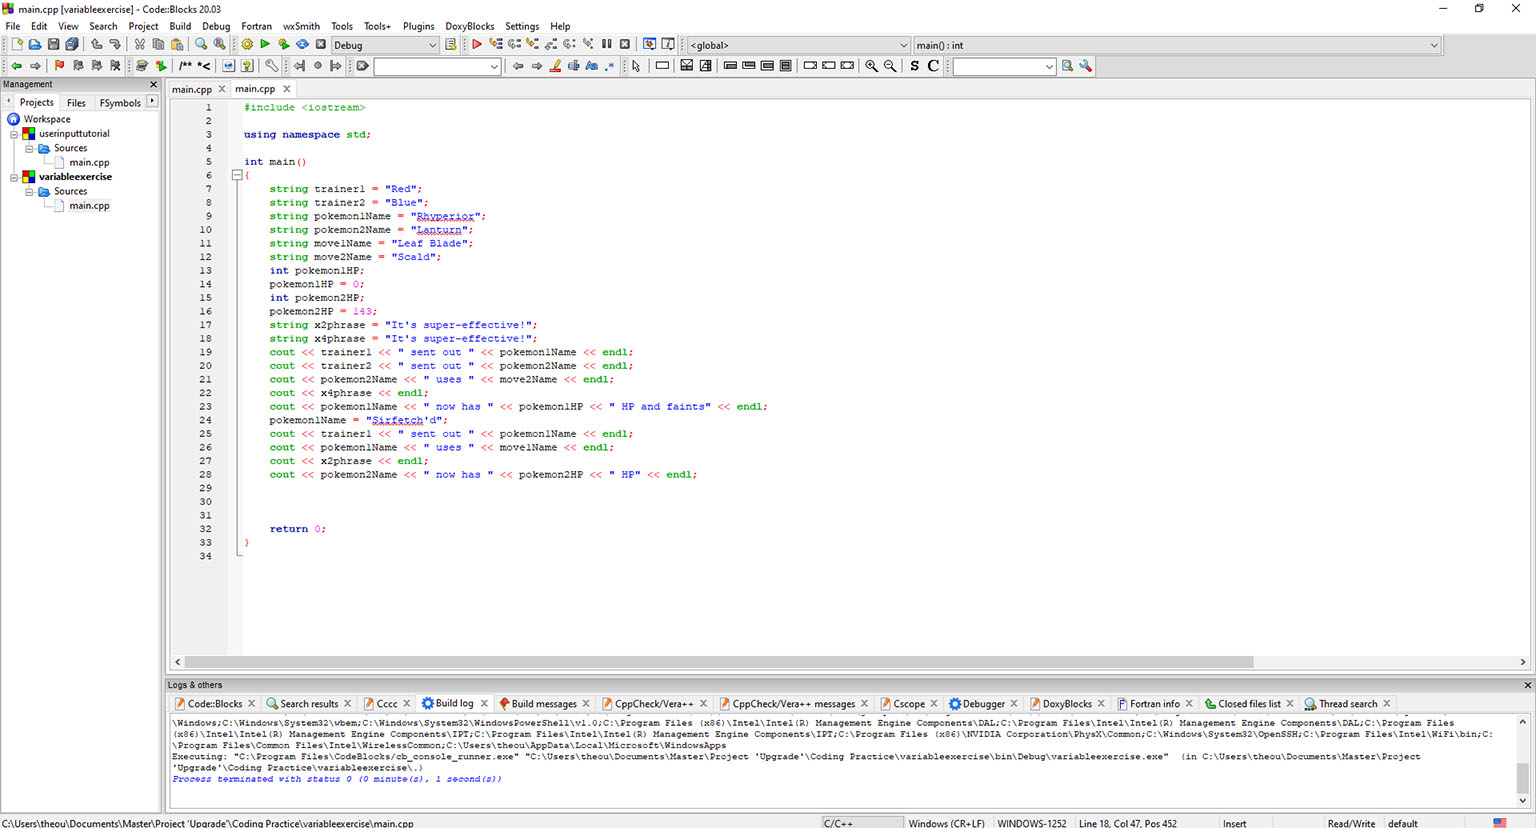
Task: Cut the selection with scissors icon
Action: [x=140, y=45]
